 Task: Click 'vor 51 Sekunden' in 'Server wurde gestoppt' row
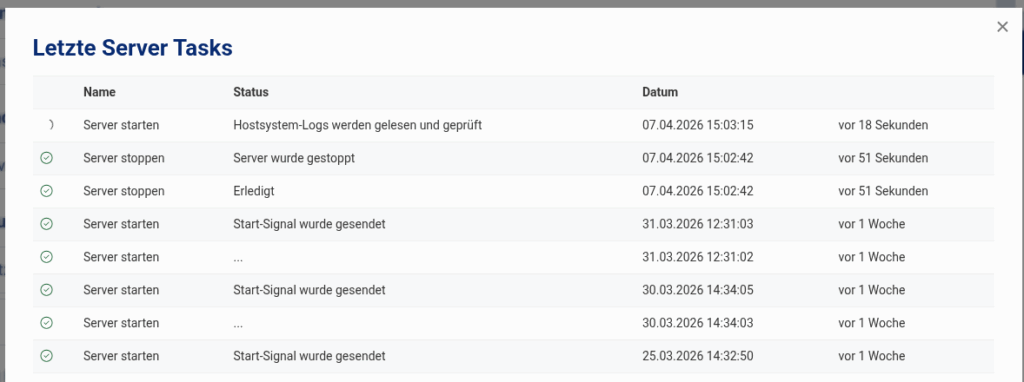click(x=883, y=158)
